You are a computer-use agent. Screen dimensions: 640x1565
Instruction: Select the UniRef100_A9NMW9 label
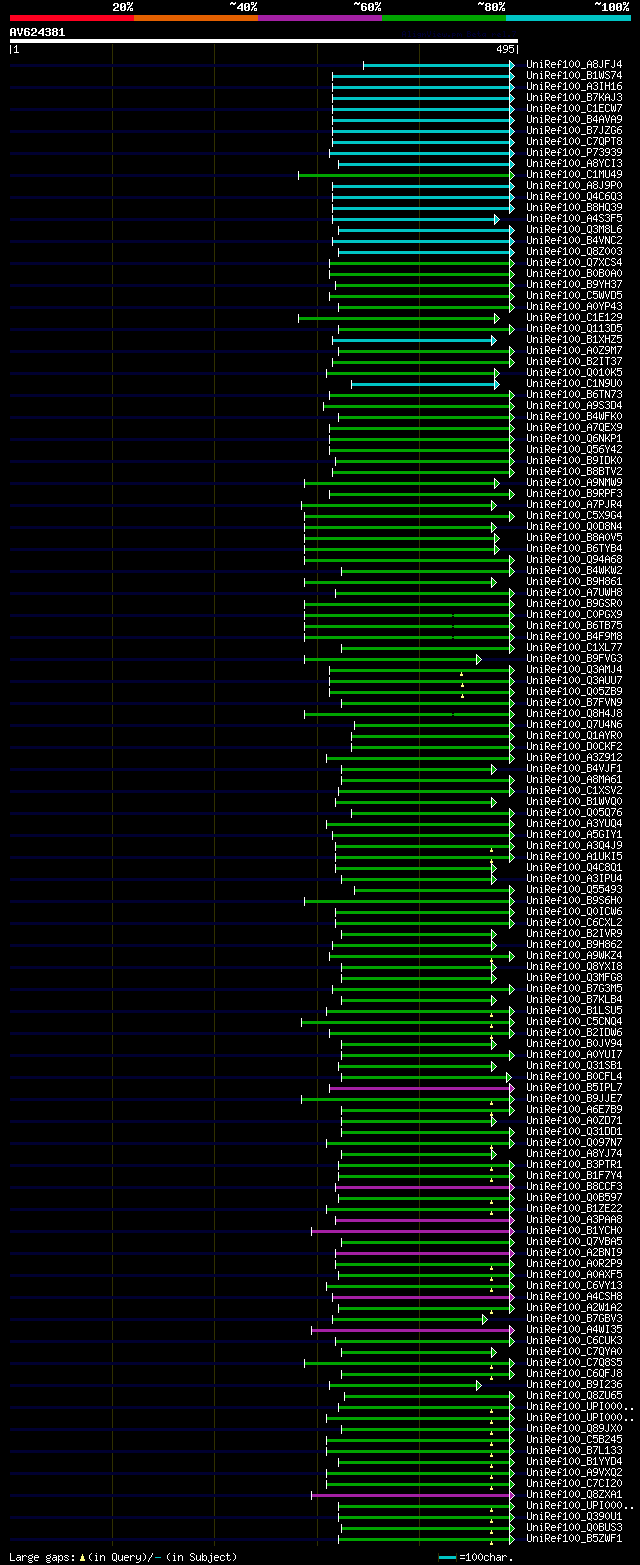click(574, 482)
